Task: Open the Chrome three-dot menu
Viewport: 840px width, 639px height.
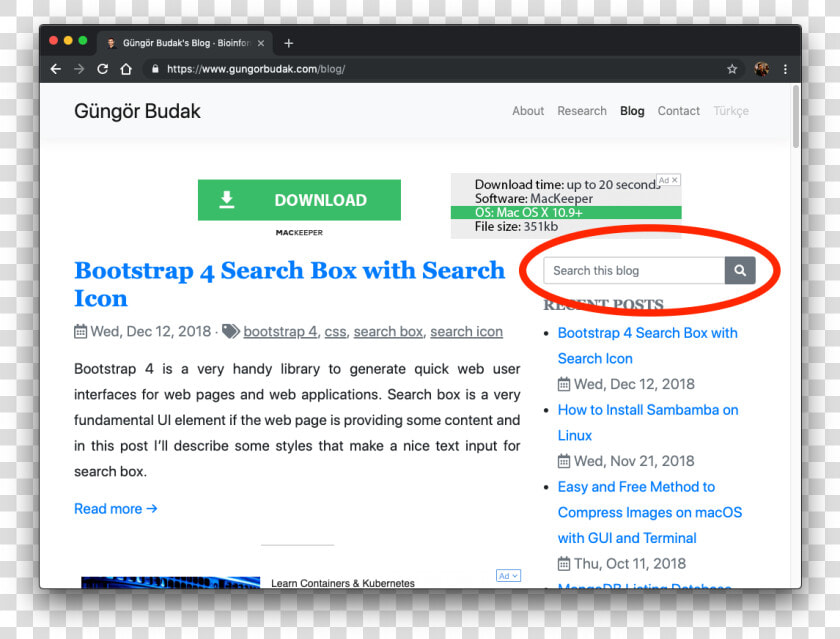Action: click(x=785, y=69)
